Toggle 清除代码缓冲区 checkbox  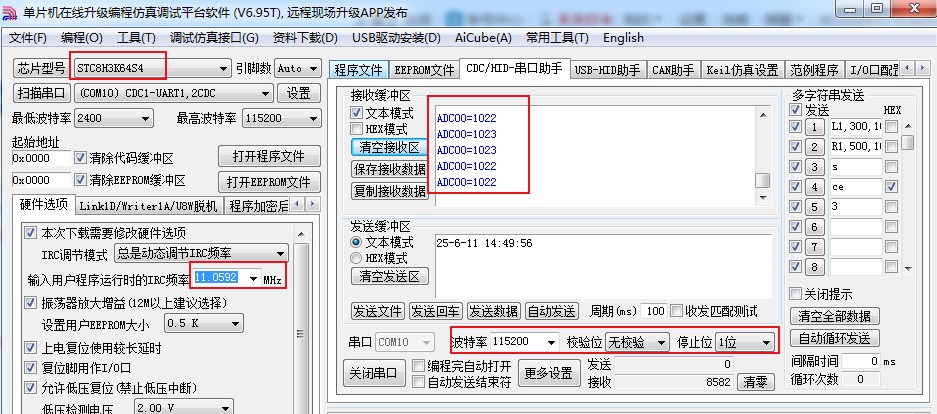81,158
